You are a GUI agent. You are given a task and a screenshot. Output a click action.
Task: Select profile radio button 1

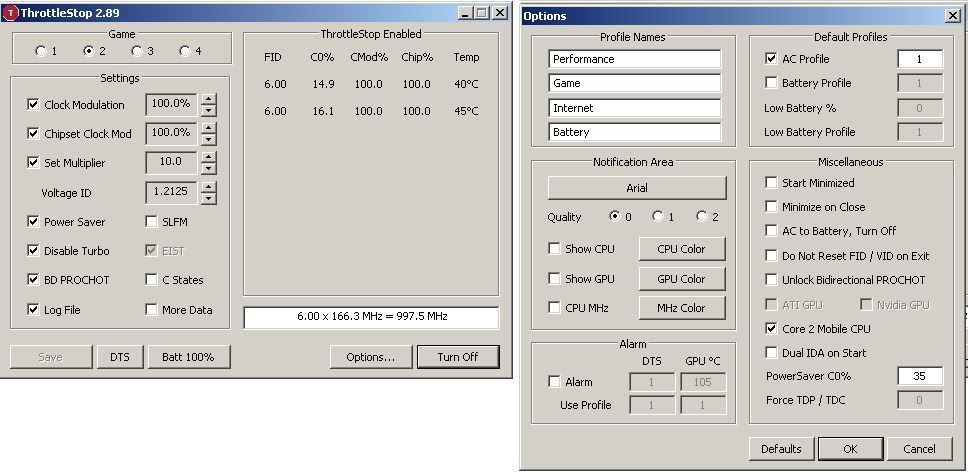(x=41, y=51)
